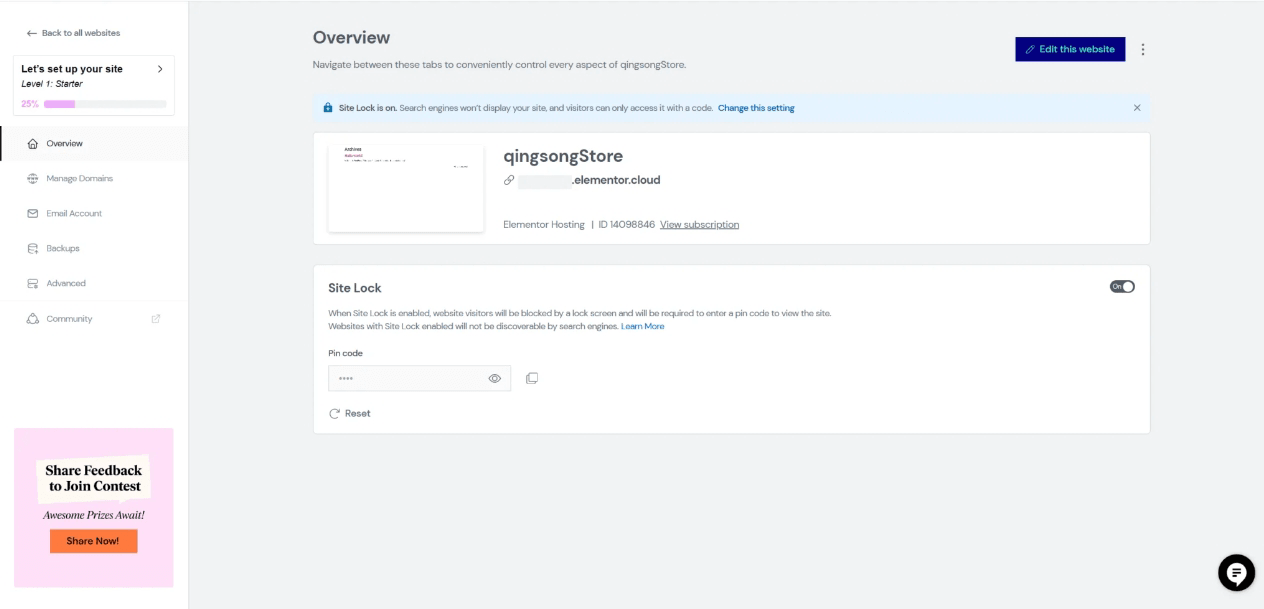The image size is (1264, 609).
Task: Open the three-dot more options menu
Action: [1143, 49]
